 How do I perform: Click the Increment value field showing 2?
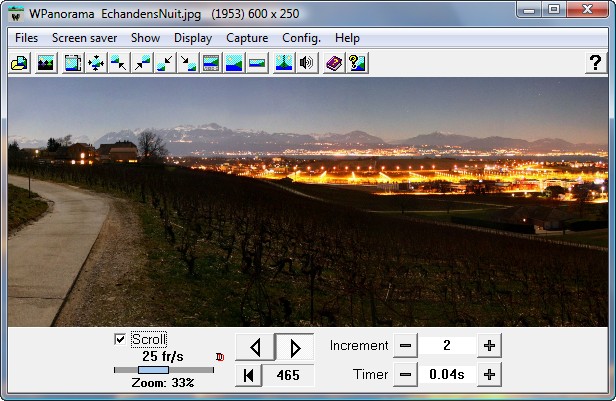(447, 346)
